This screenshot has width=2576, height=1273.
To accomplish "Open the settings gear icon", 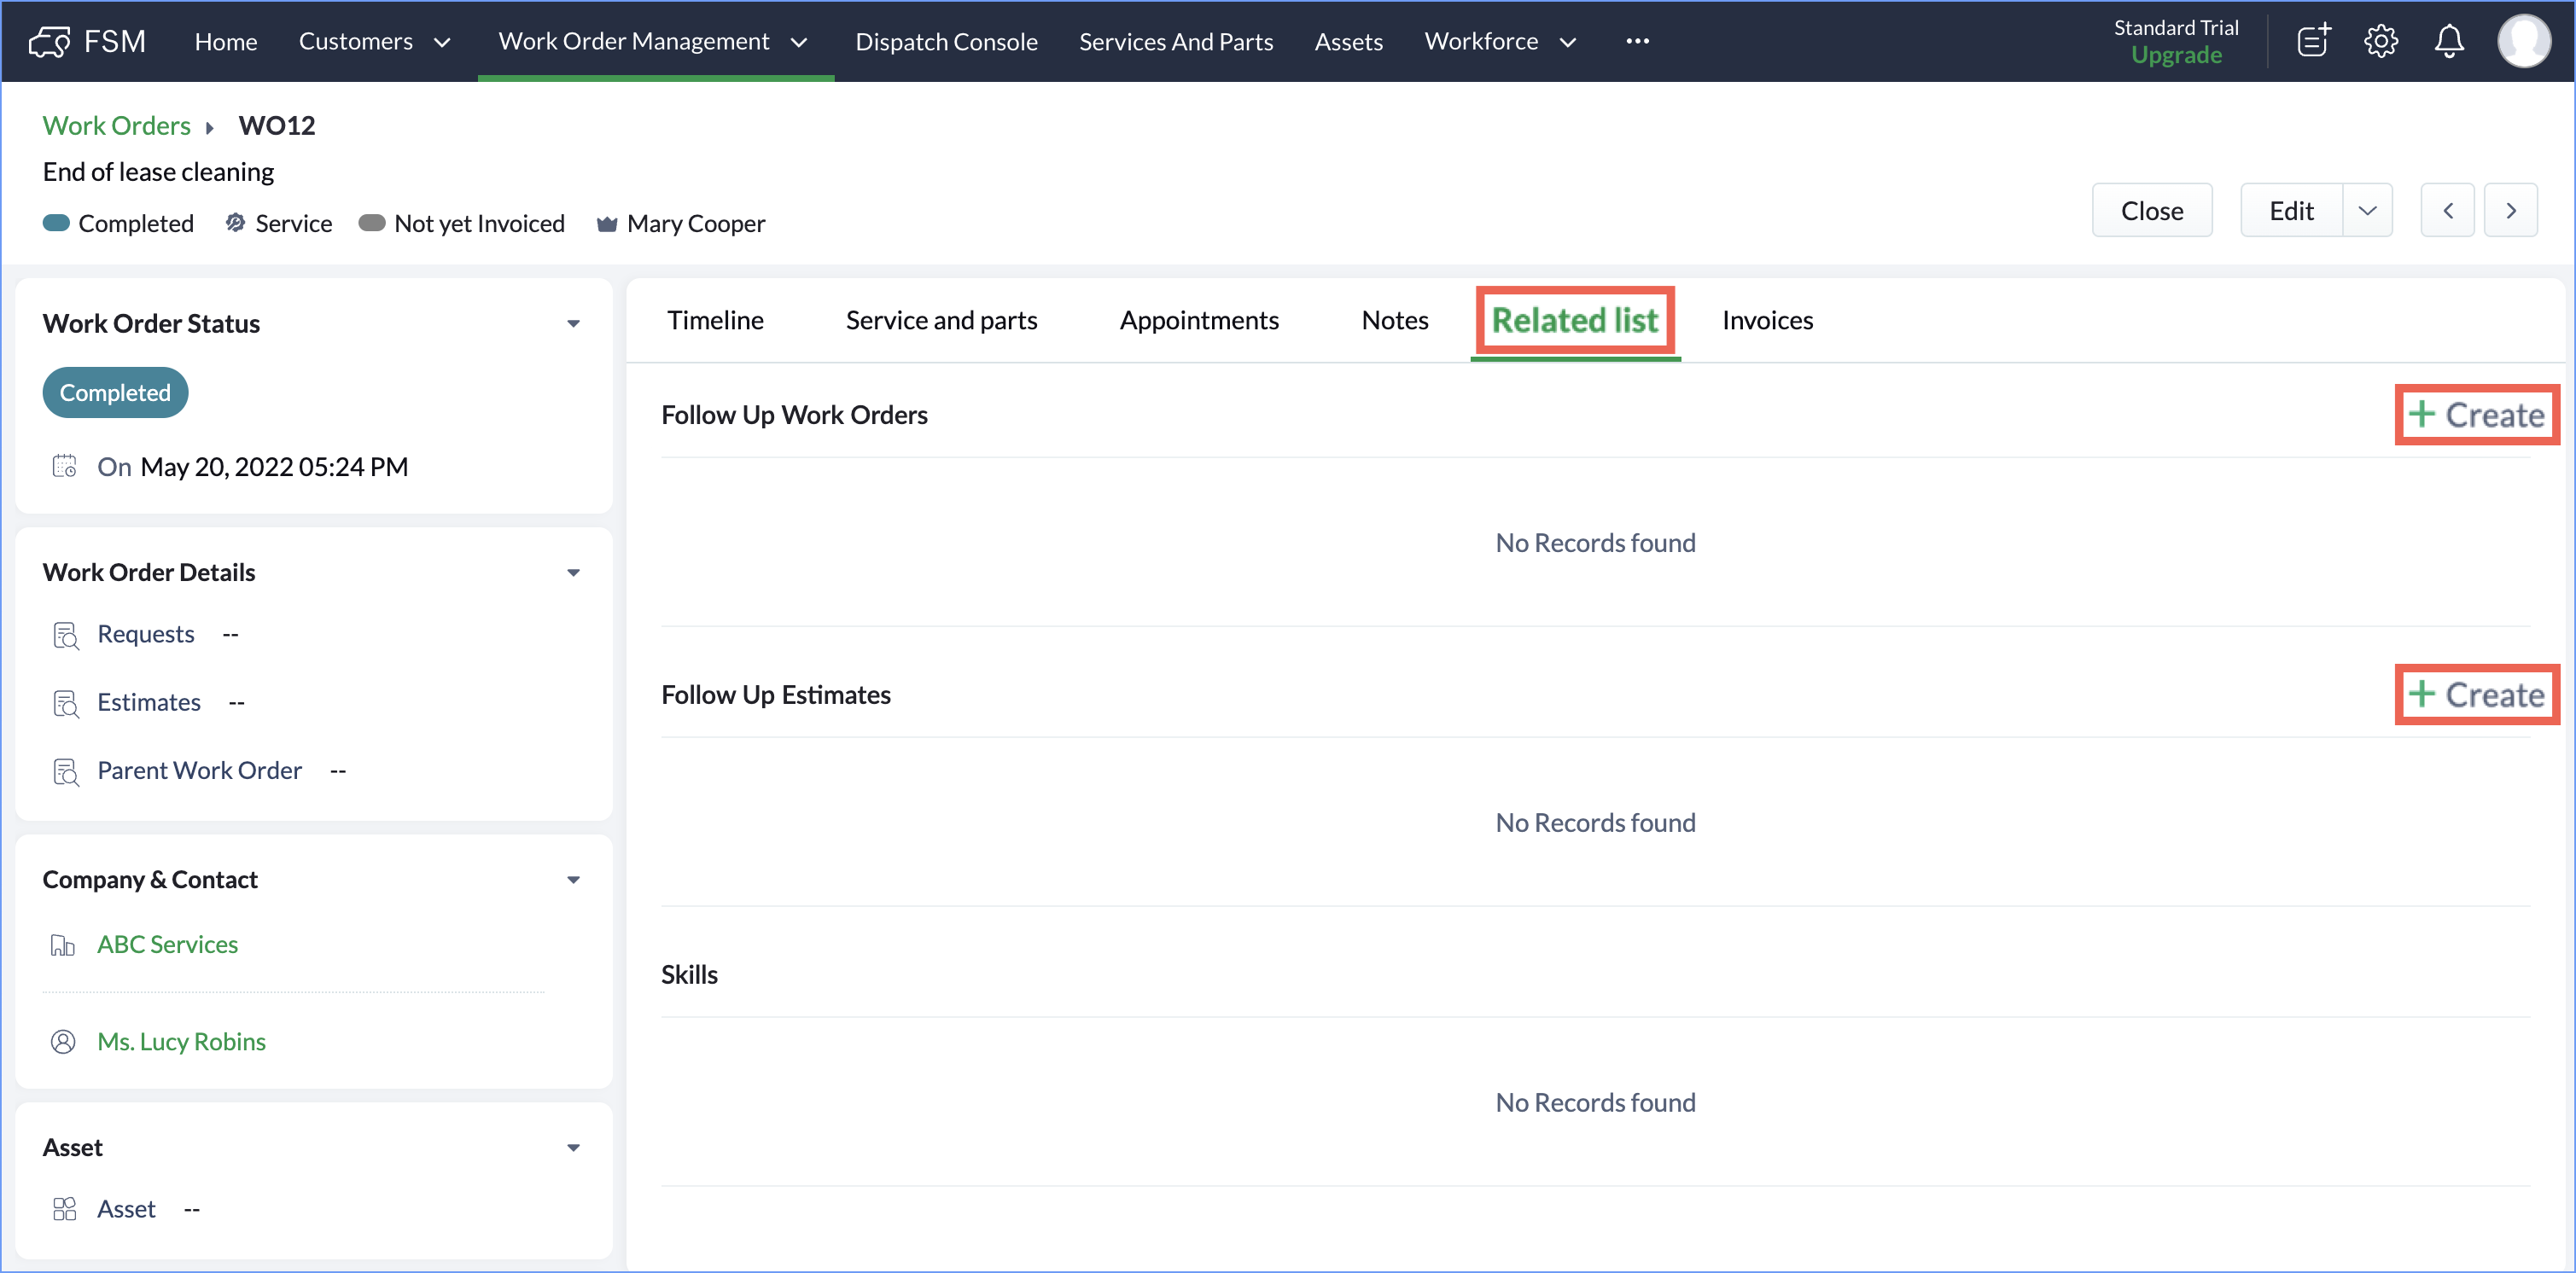I will 2381,41.
